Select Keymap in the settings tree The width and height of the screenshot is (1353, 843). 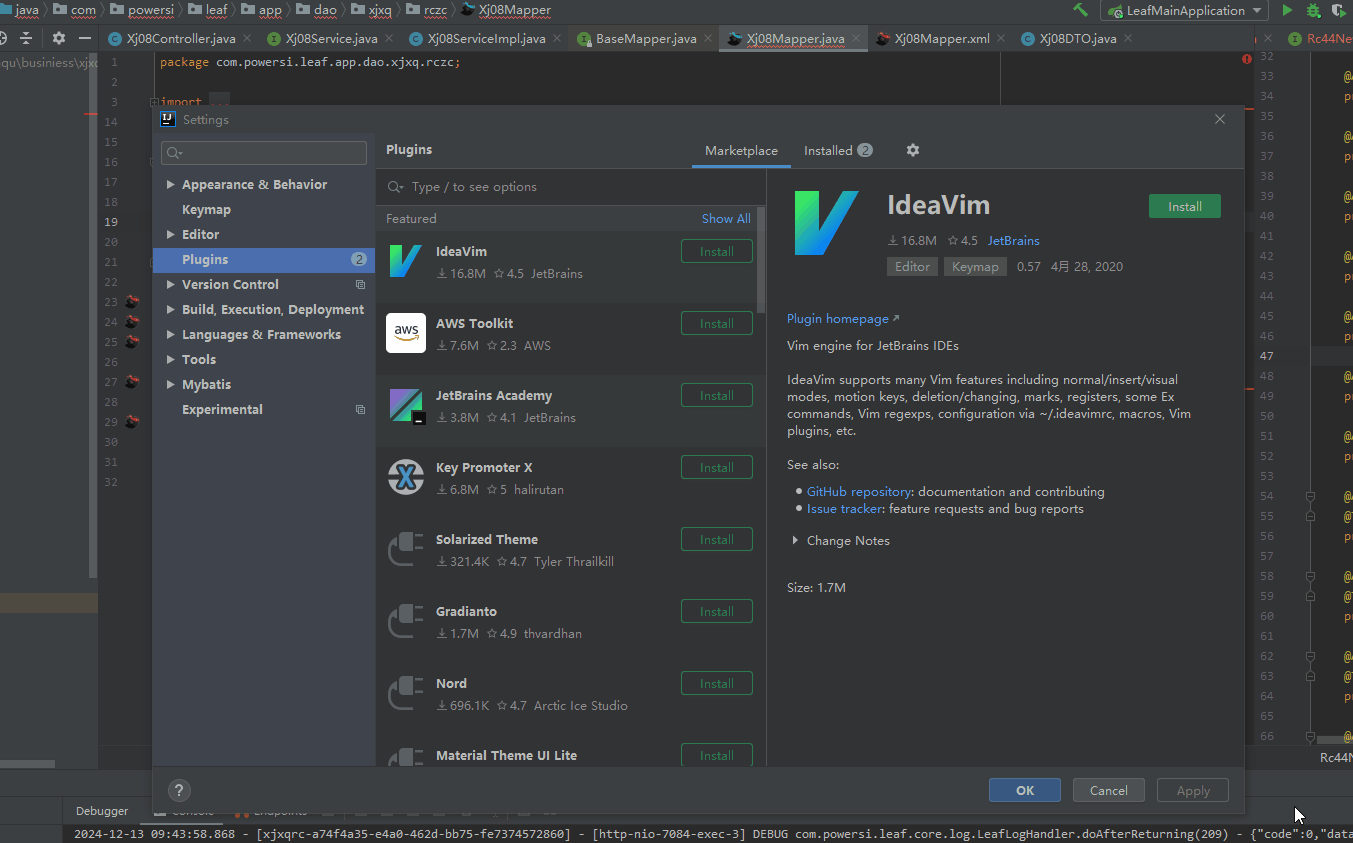[206, 210]
